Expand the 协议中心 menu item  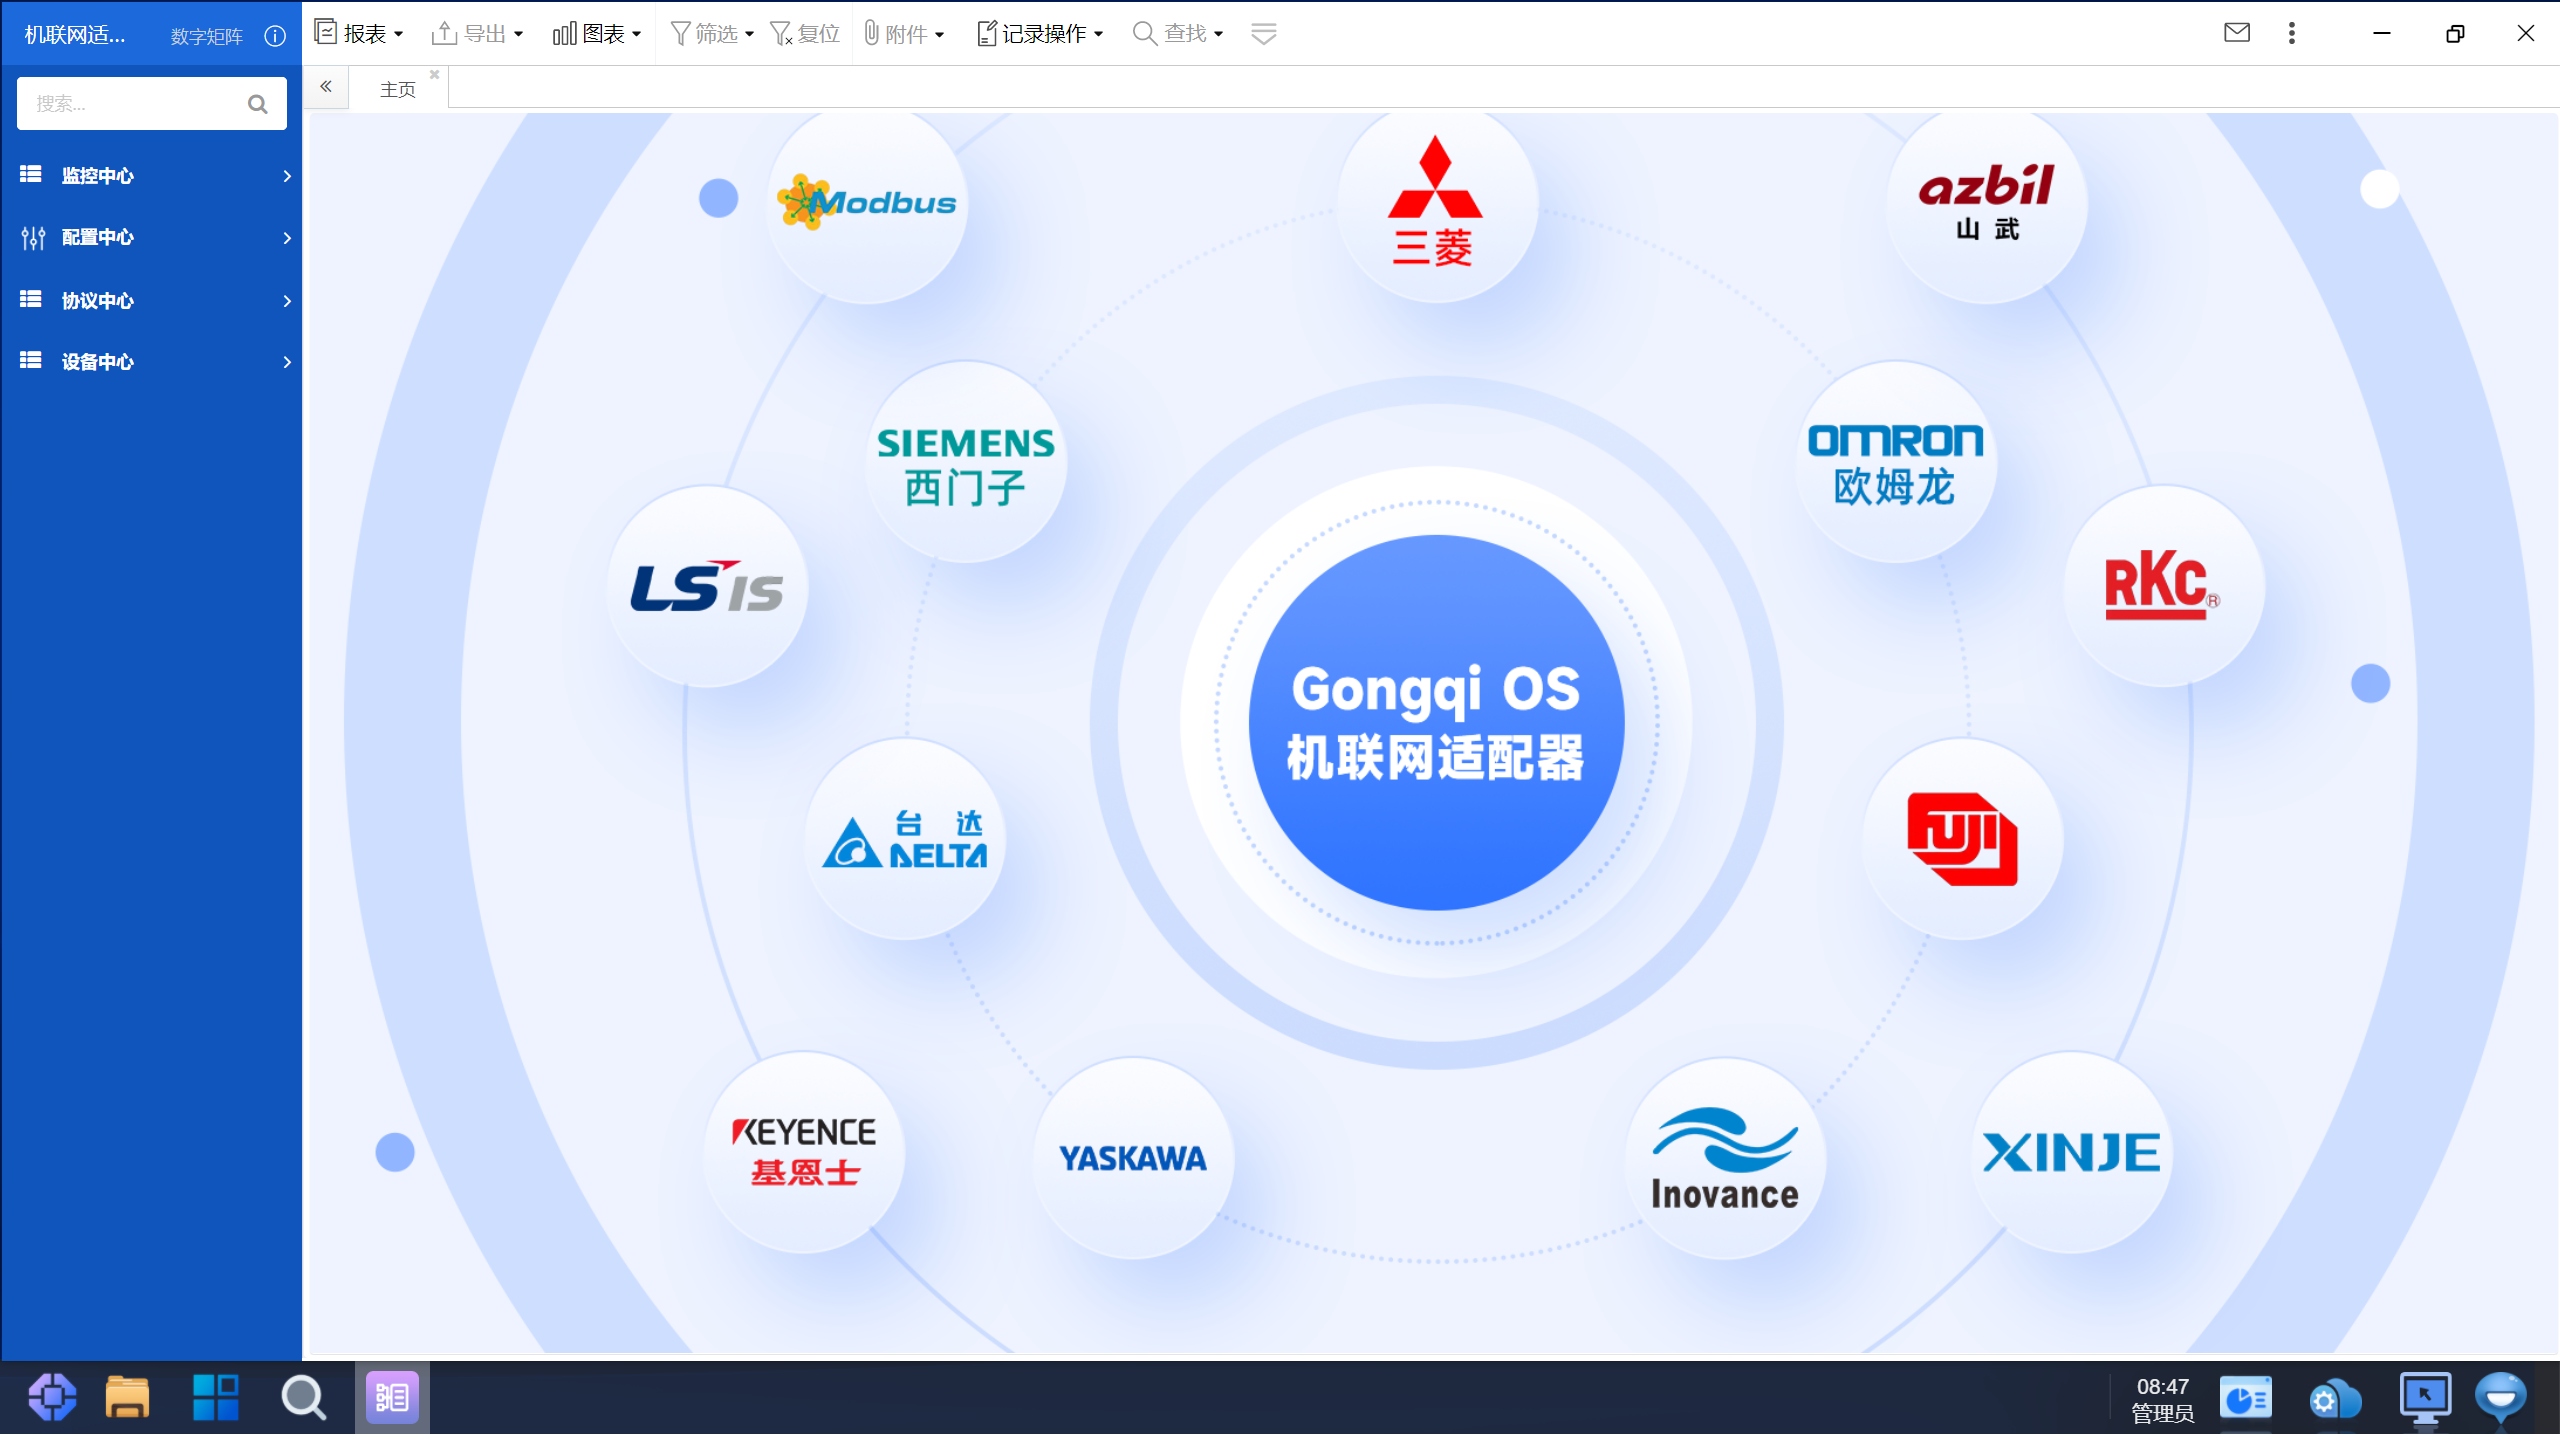click(x=152, y=300)
